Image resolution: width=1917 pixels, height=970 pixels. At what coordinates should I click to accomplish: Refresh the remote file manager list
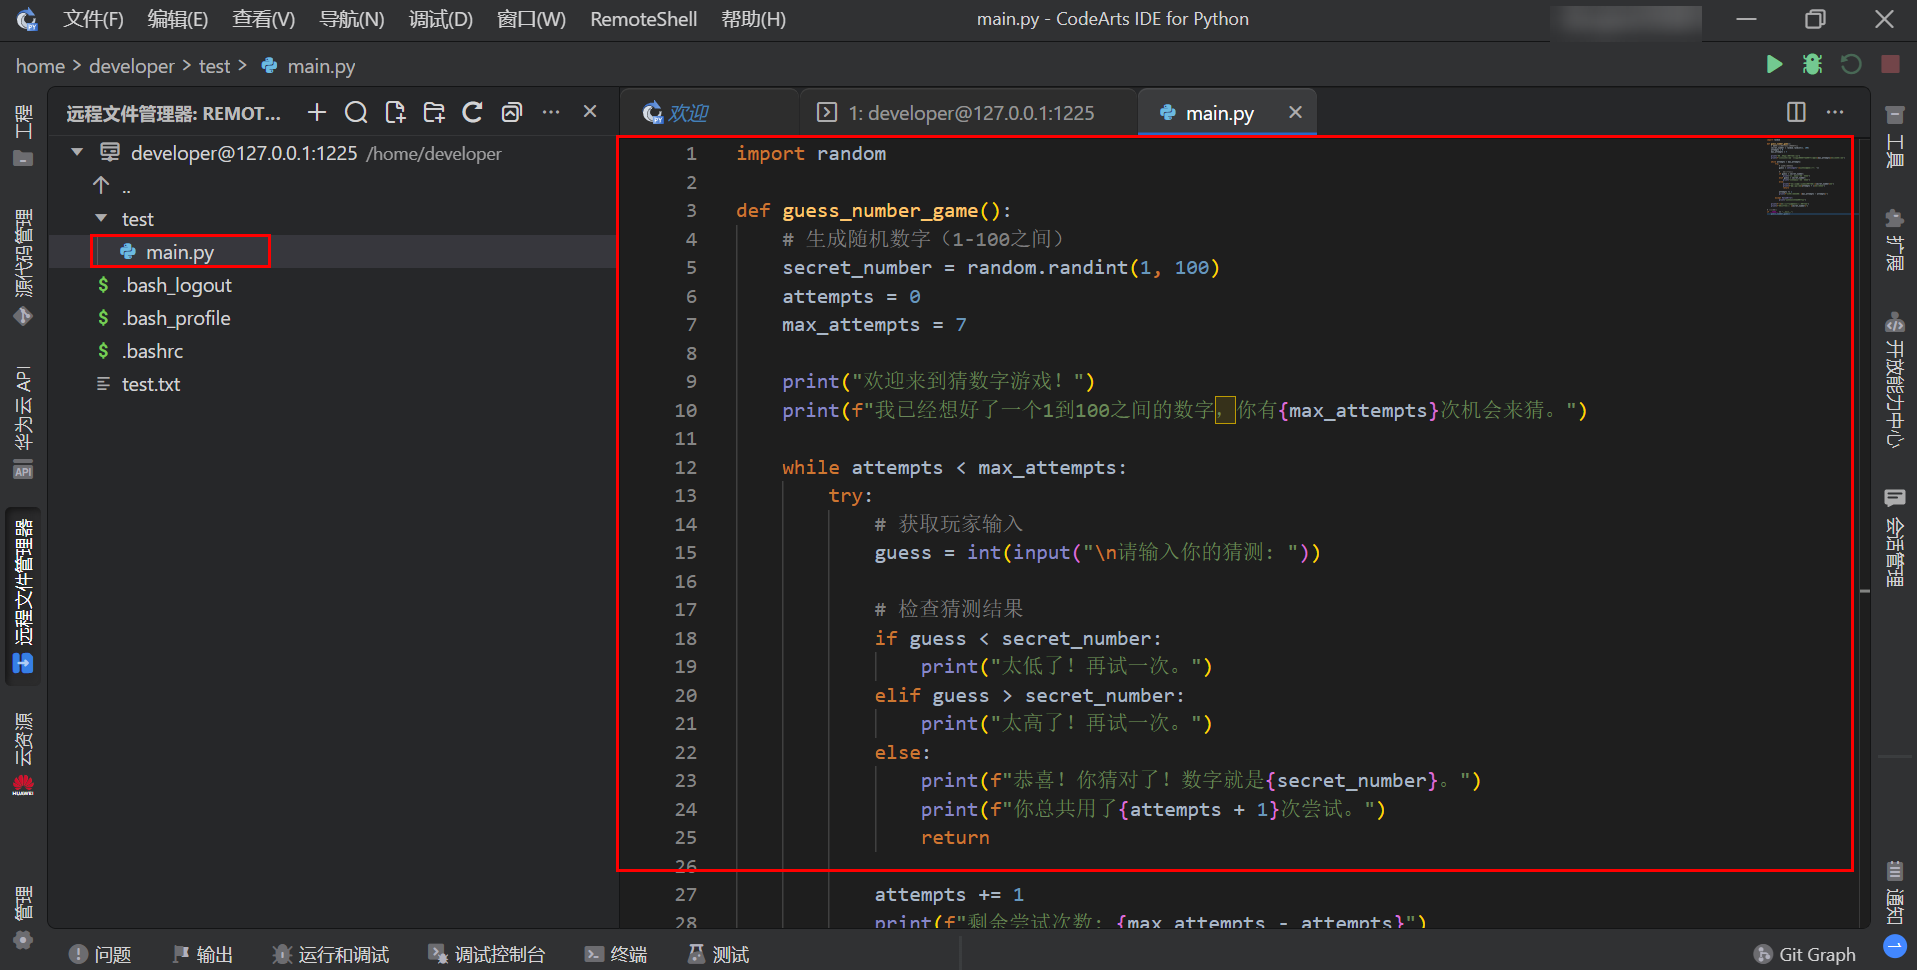pos(473,112)
